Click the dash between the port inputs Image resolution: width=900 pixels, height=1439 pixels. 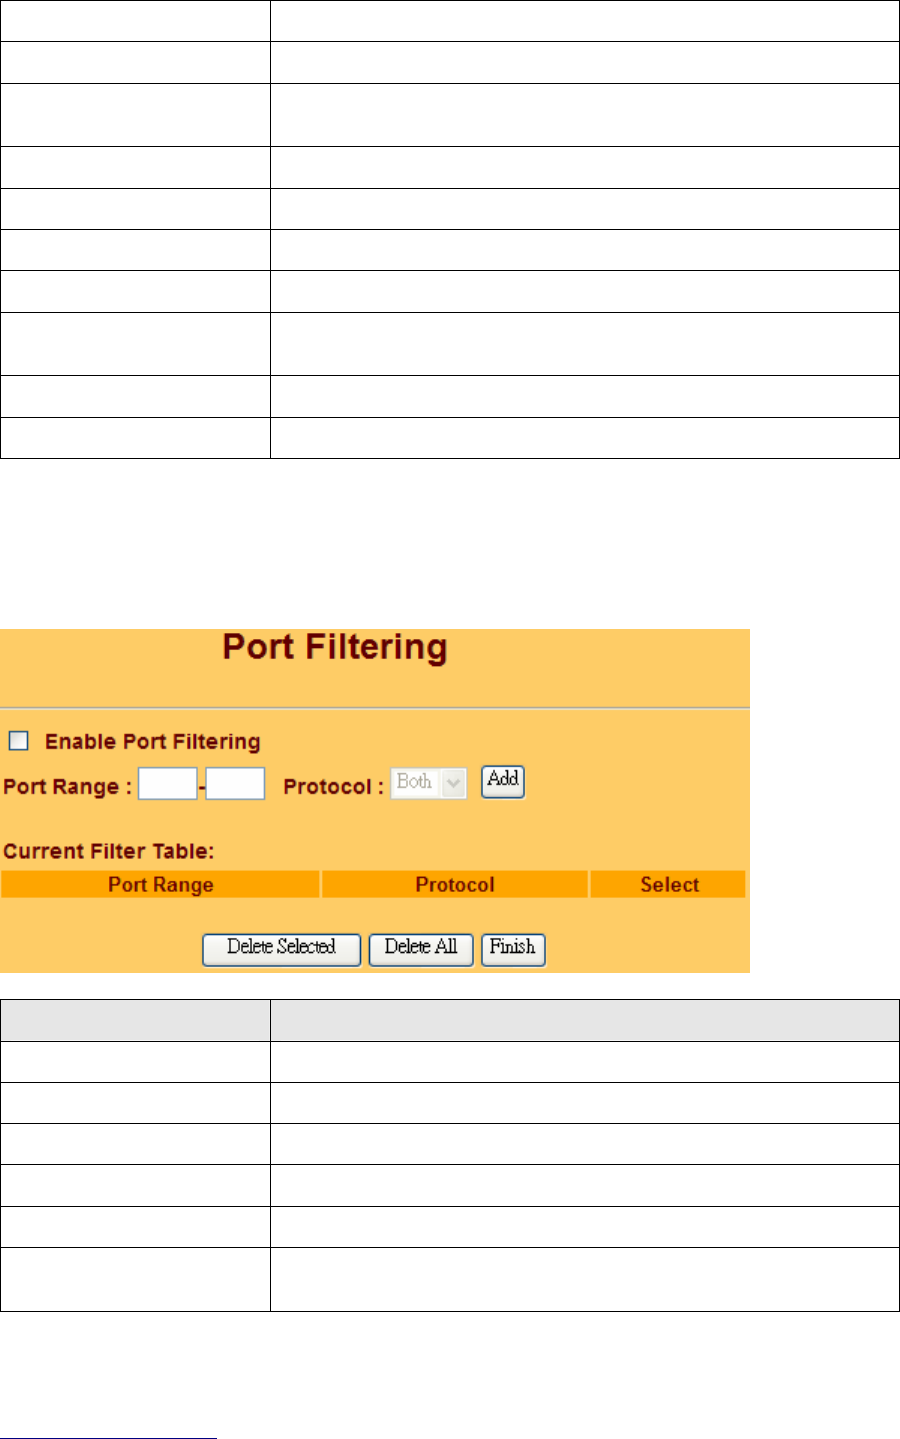point(202,788)
